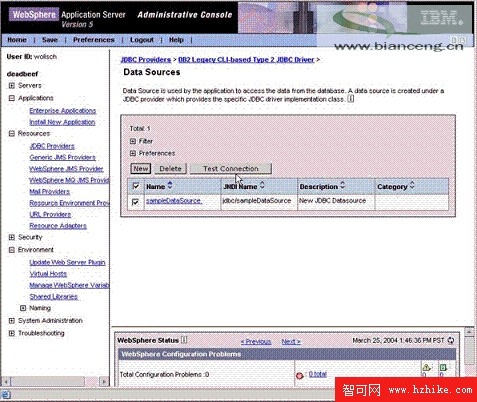477x402 pixels.
Task: Open Manage WebSphere Variables link
Action: click(69, 285)
